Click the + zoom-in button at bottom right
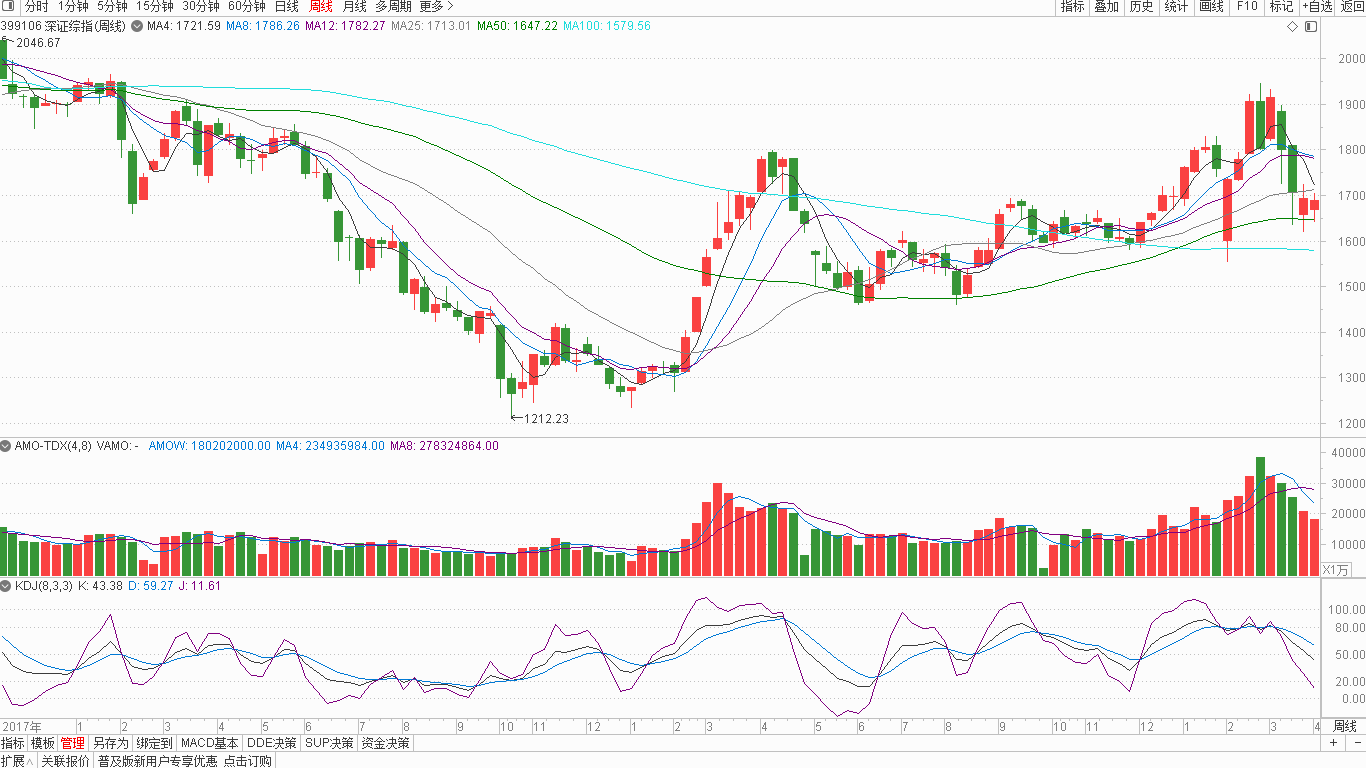The width and height of the screenshot is (1366, 768). coord(1334,743)
